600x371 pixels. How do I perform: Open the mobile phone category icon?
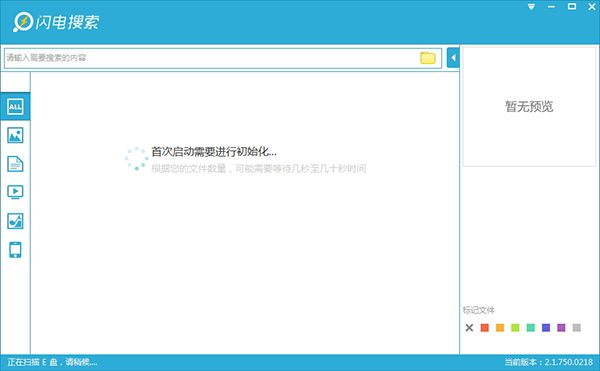(15, 250)
